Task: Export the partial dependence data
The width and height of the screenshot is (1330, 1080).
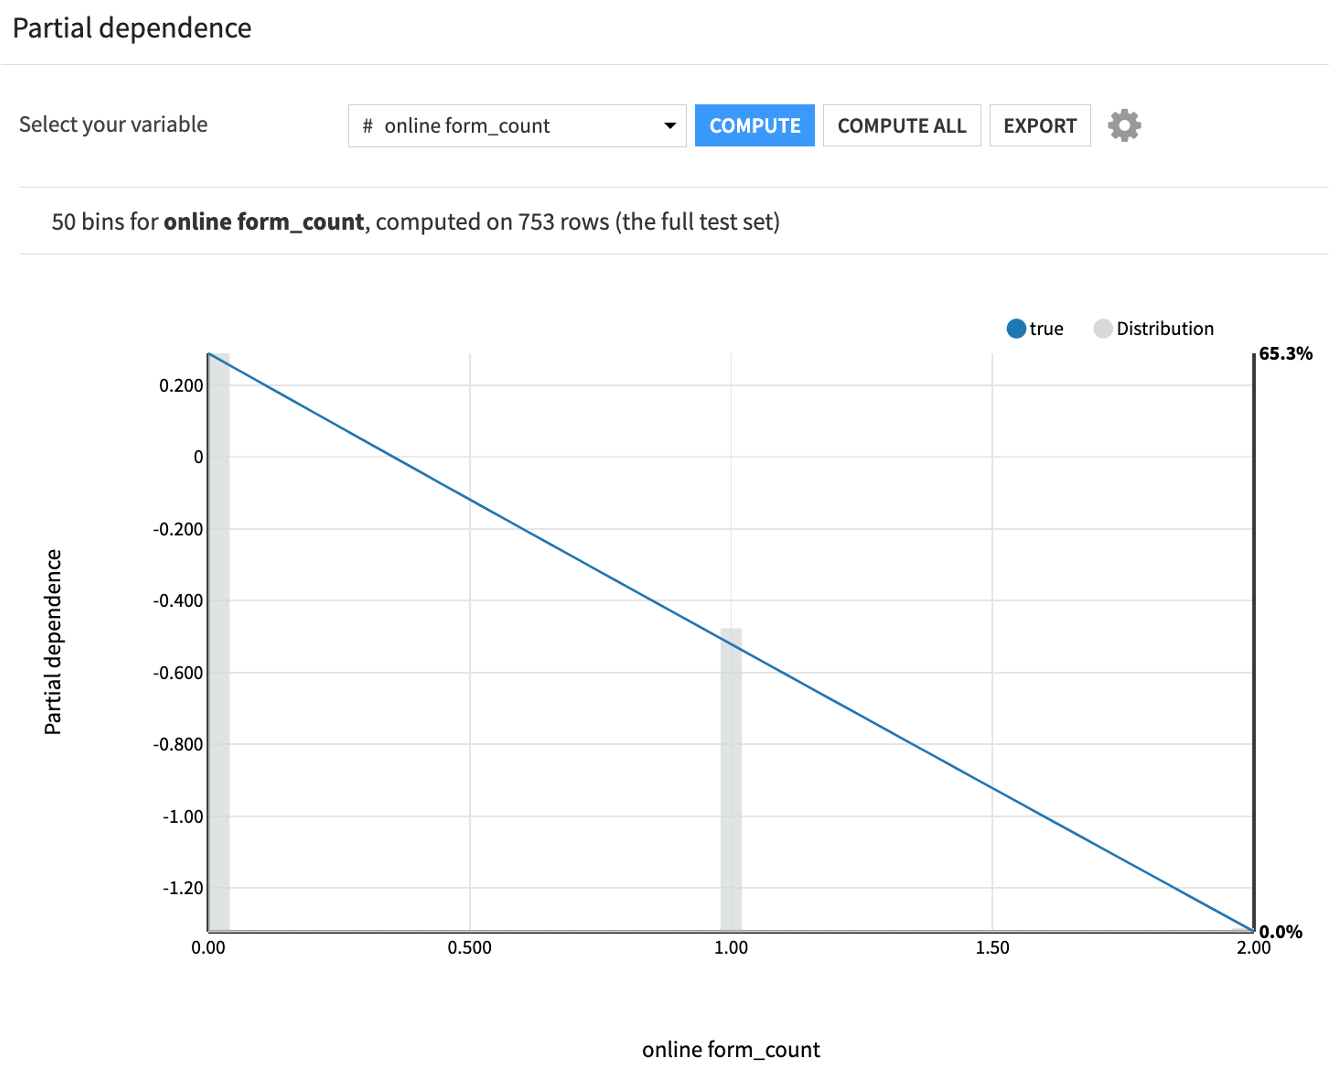Action: 1039,126
